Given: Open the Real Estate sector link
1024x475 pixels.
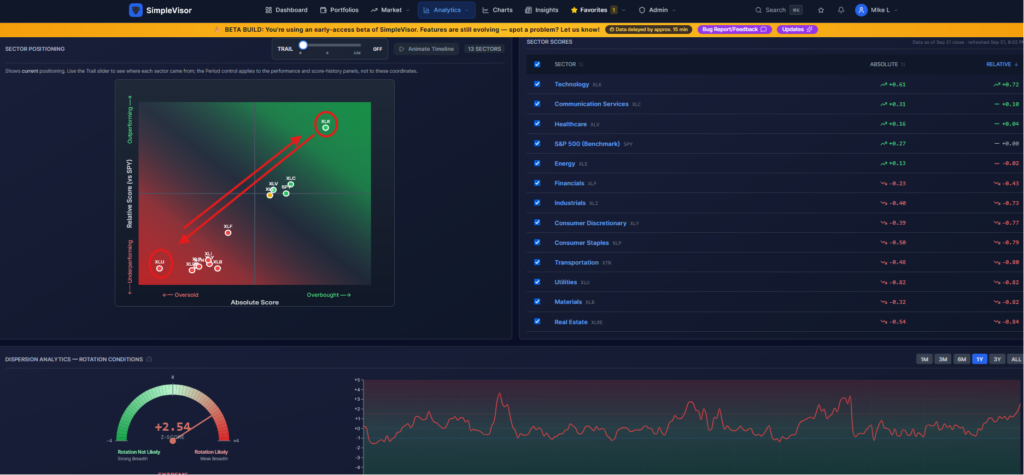Looking at the screenshot, I should pyautogui.click(x=571, y=321).
